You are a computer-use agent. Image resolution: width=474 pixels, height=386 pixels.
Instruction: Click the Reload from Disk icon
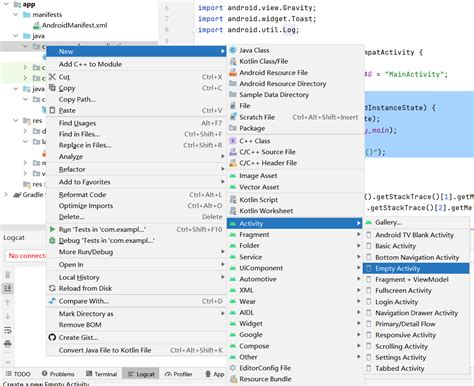click(x=52, y=288)
